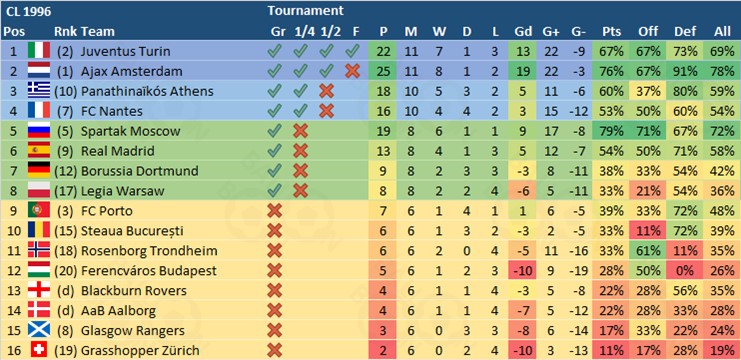This screenshot has width=741, height=360.
Task: Click the Norway flag for Rosenborg Trondheim
Action: pyautogui.click(x=39, y=250)
